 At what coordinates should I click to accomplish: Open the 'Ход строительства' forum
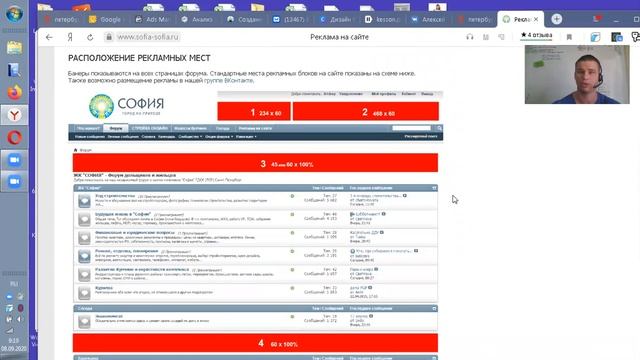(115, 196)
